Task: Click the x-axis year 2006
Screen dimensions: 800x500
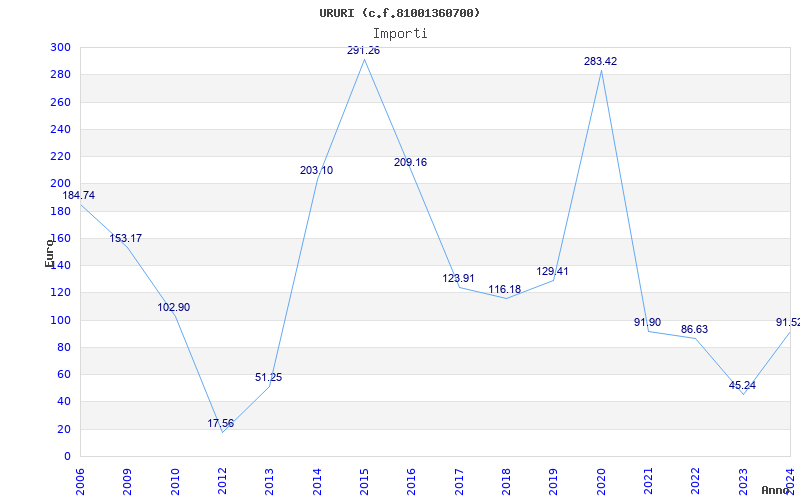Action: [x=80, y=482]
